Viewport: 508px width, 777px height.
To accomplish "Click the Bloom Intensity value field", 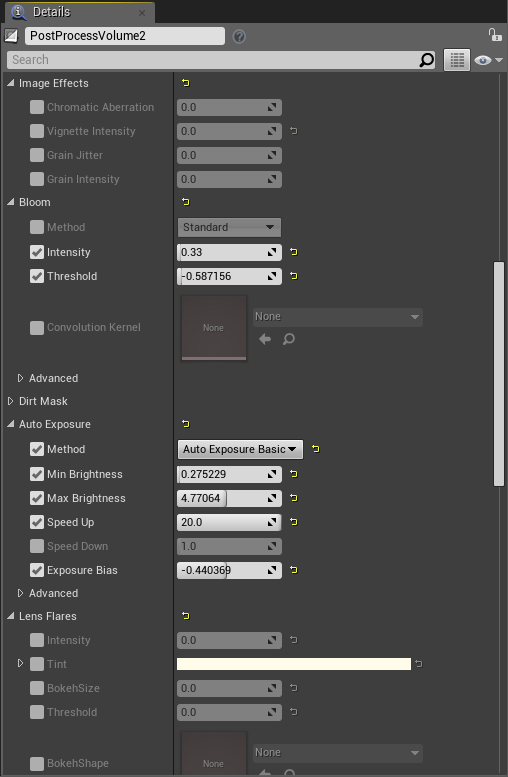I will pos(229,252).
